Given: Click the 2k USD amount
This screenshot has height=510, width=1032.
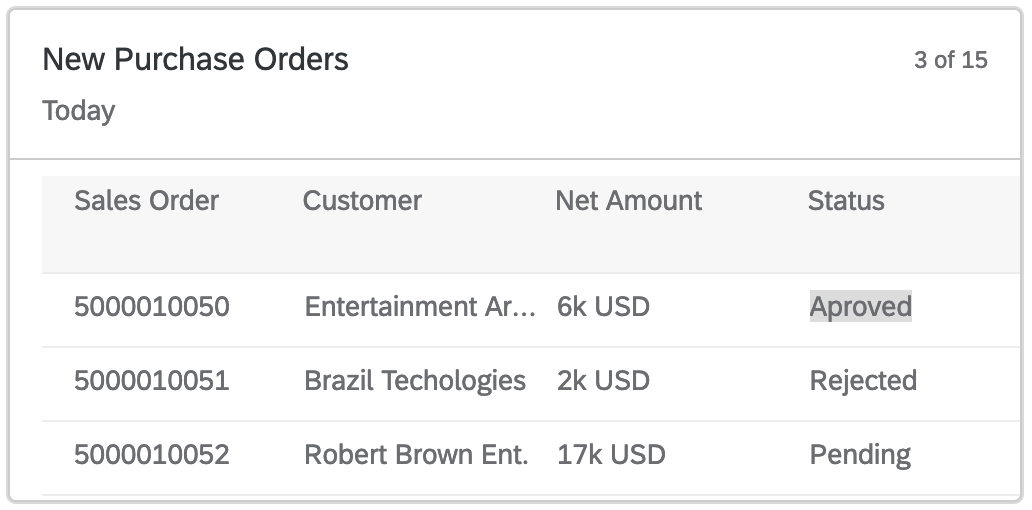Looking at the screenshot, I should pos(603,381).
